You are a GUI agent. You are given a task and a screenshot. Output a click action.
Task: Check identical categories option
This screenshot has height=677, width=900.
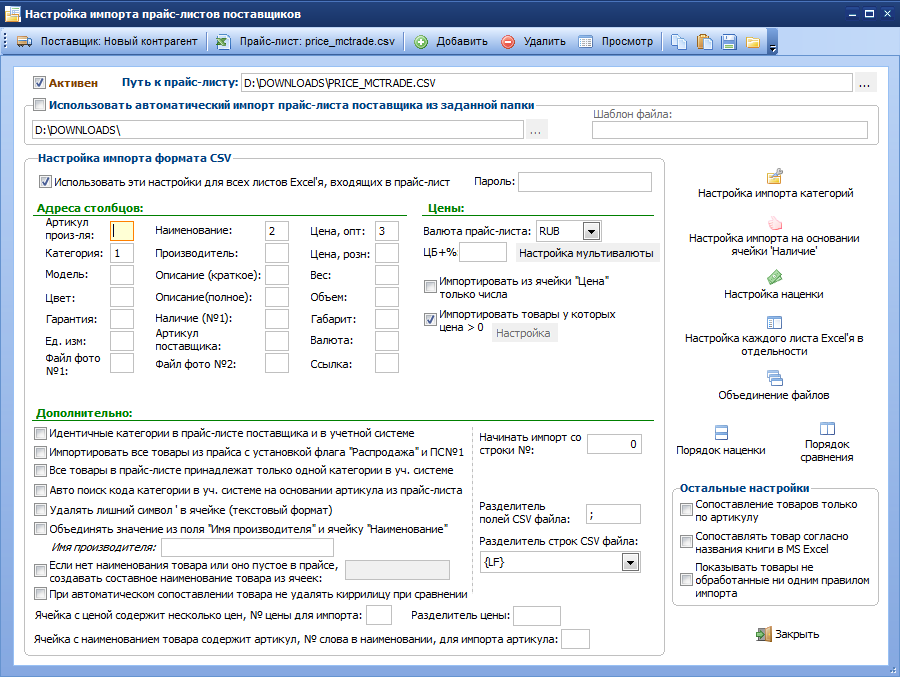(40, 433)
